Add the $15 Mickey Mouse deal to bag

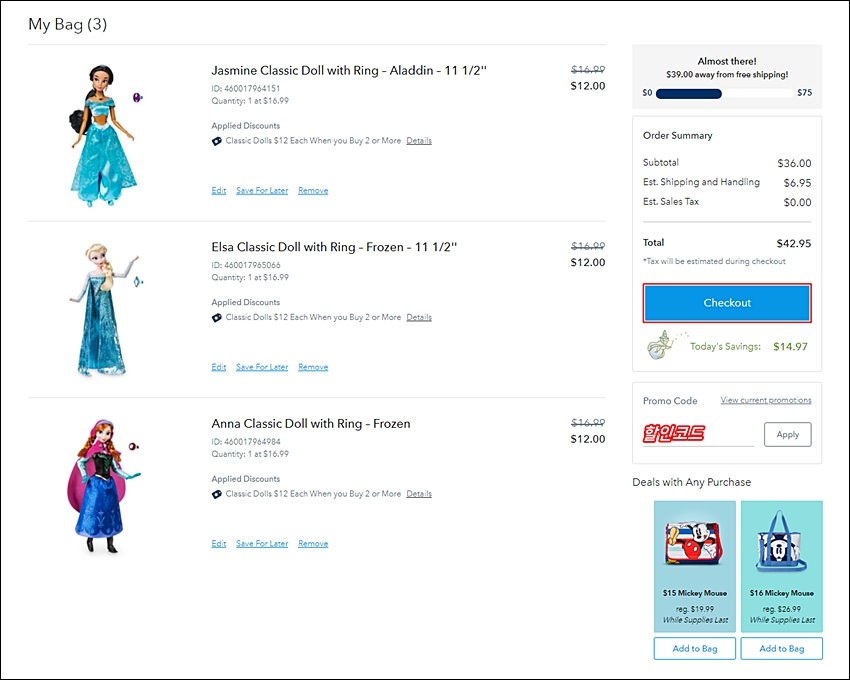[694, 649]
